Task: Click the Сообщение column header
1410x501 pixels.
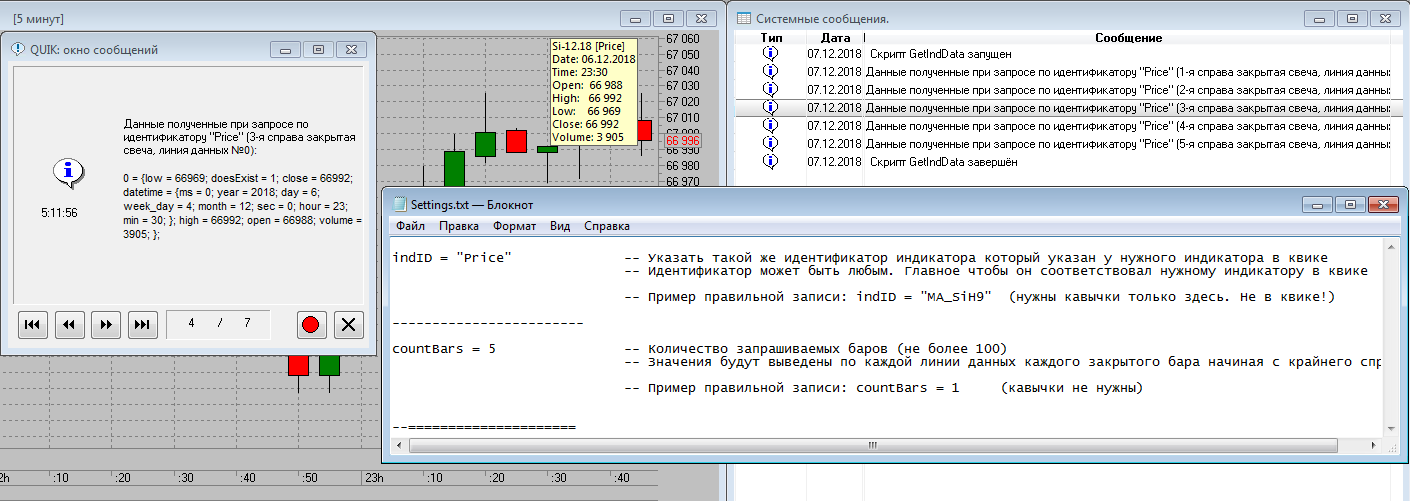Action: click(x=1128, y=38)
